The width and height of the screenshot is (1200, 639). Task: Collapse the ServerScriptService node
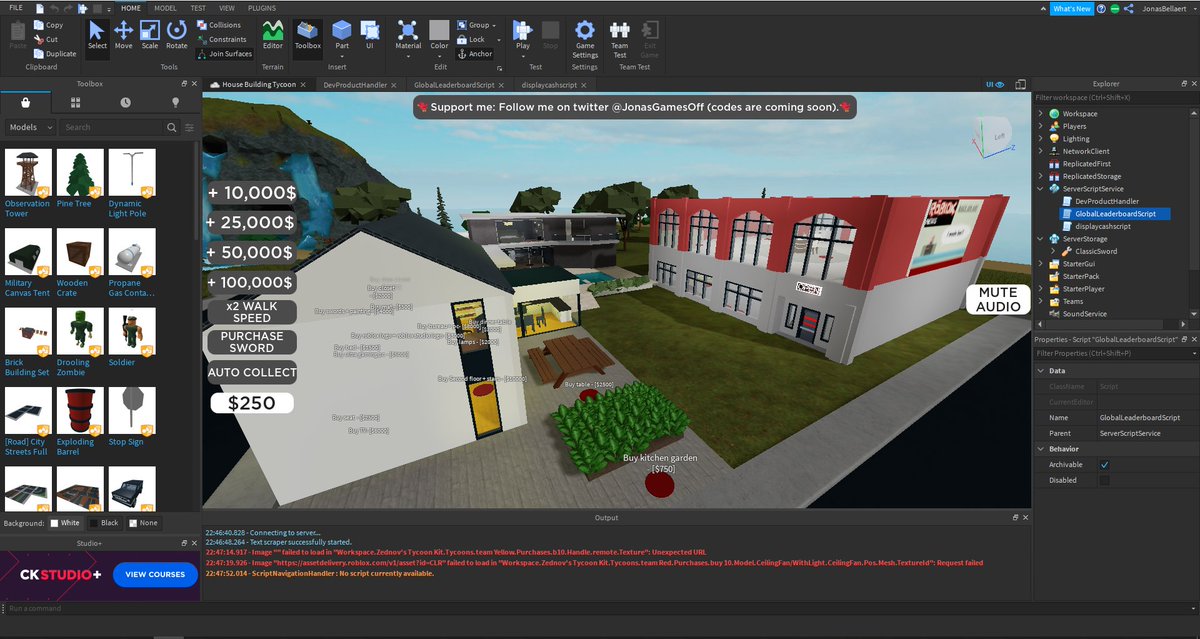[1040, 188]
